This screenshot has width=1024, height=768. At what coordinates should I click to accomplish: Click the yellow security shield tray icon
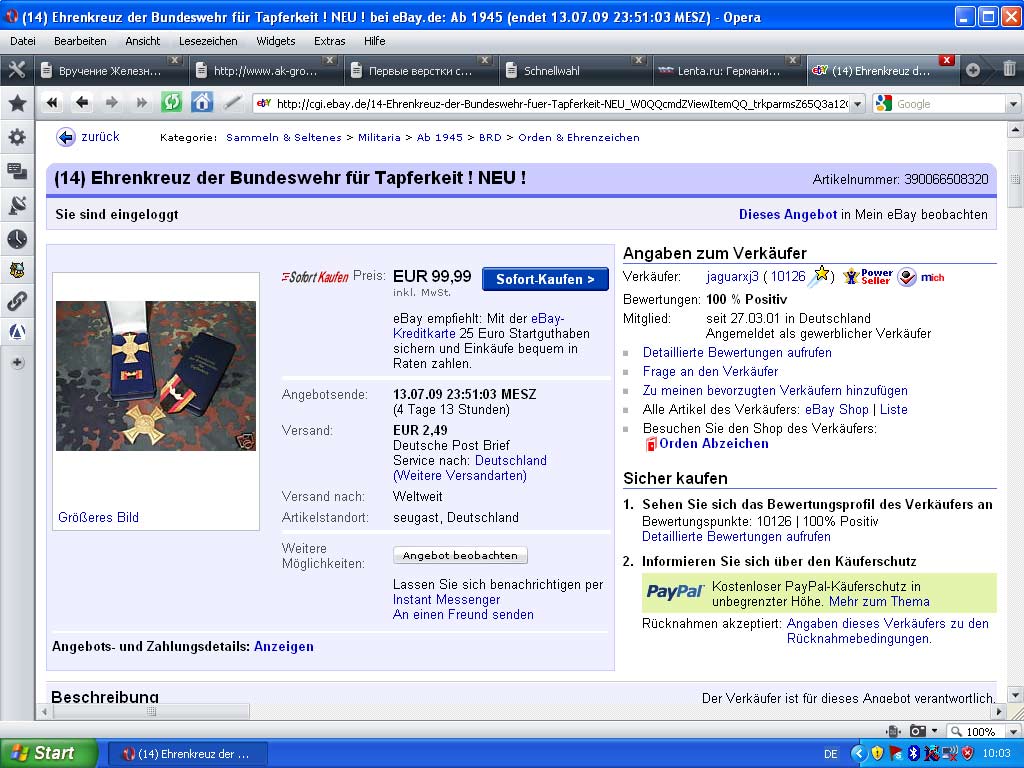click(x=878, y=753)
